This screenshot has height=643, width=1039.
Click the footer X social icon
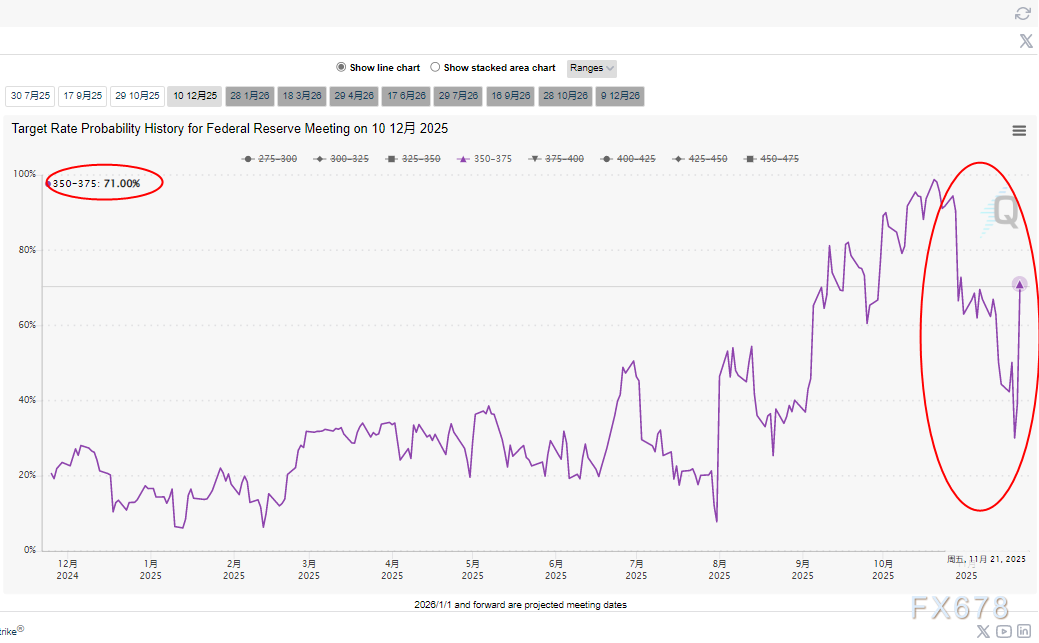pyautogui.click(x=983, y=631)
